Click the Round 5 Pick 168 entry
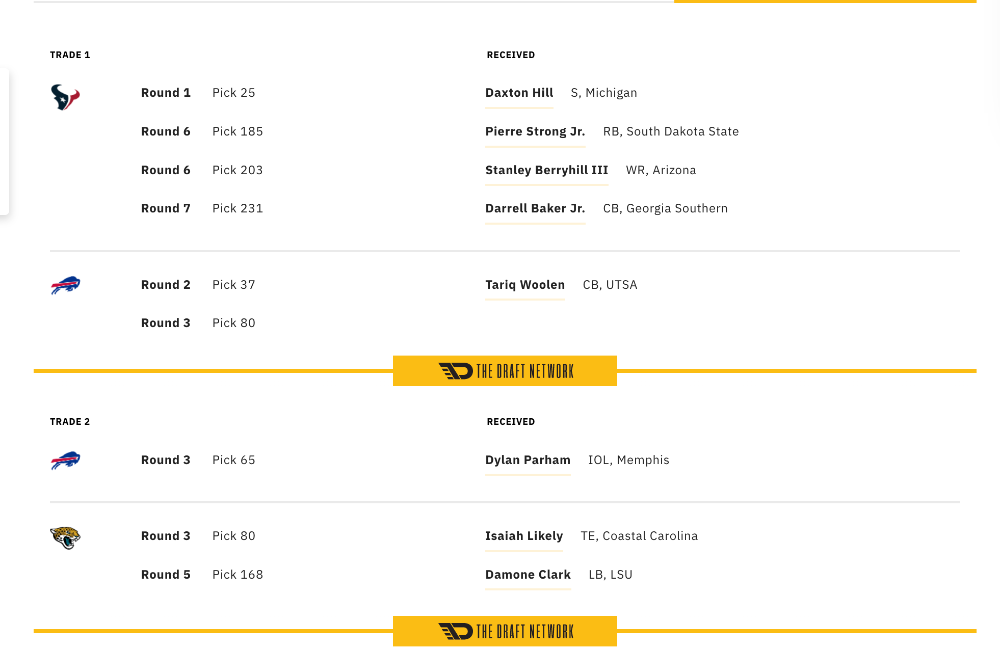The image size is (1000, 650). point(202,575)
